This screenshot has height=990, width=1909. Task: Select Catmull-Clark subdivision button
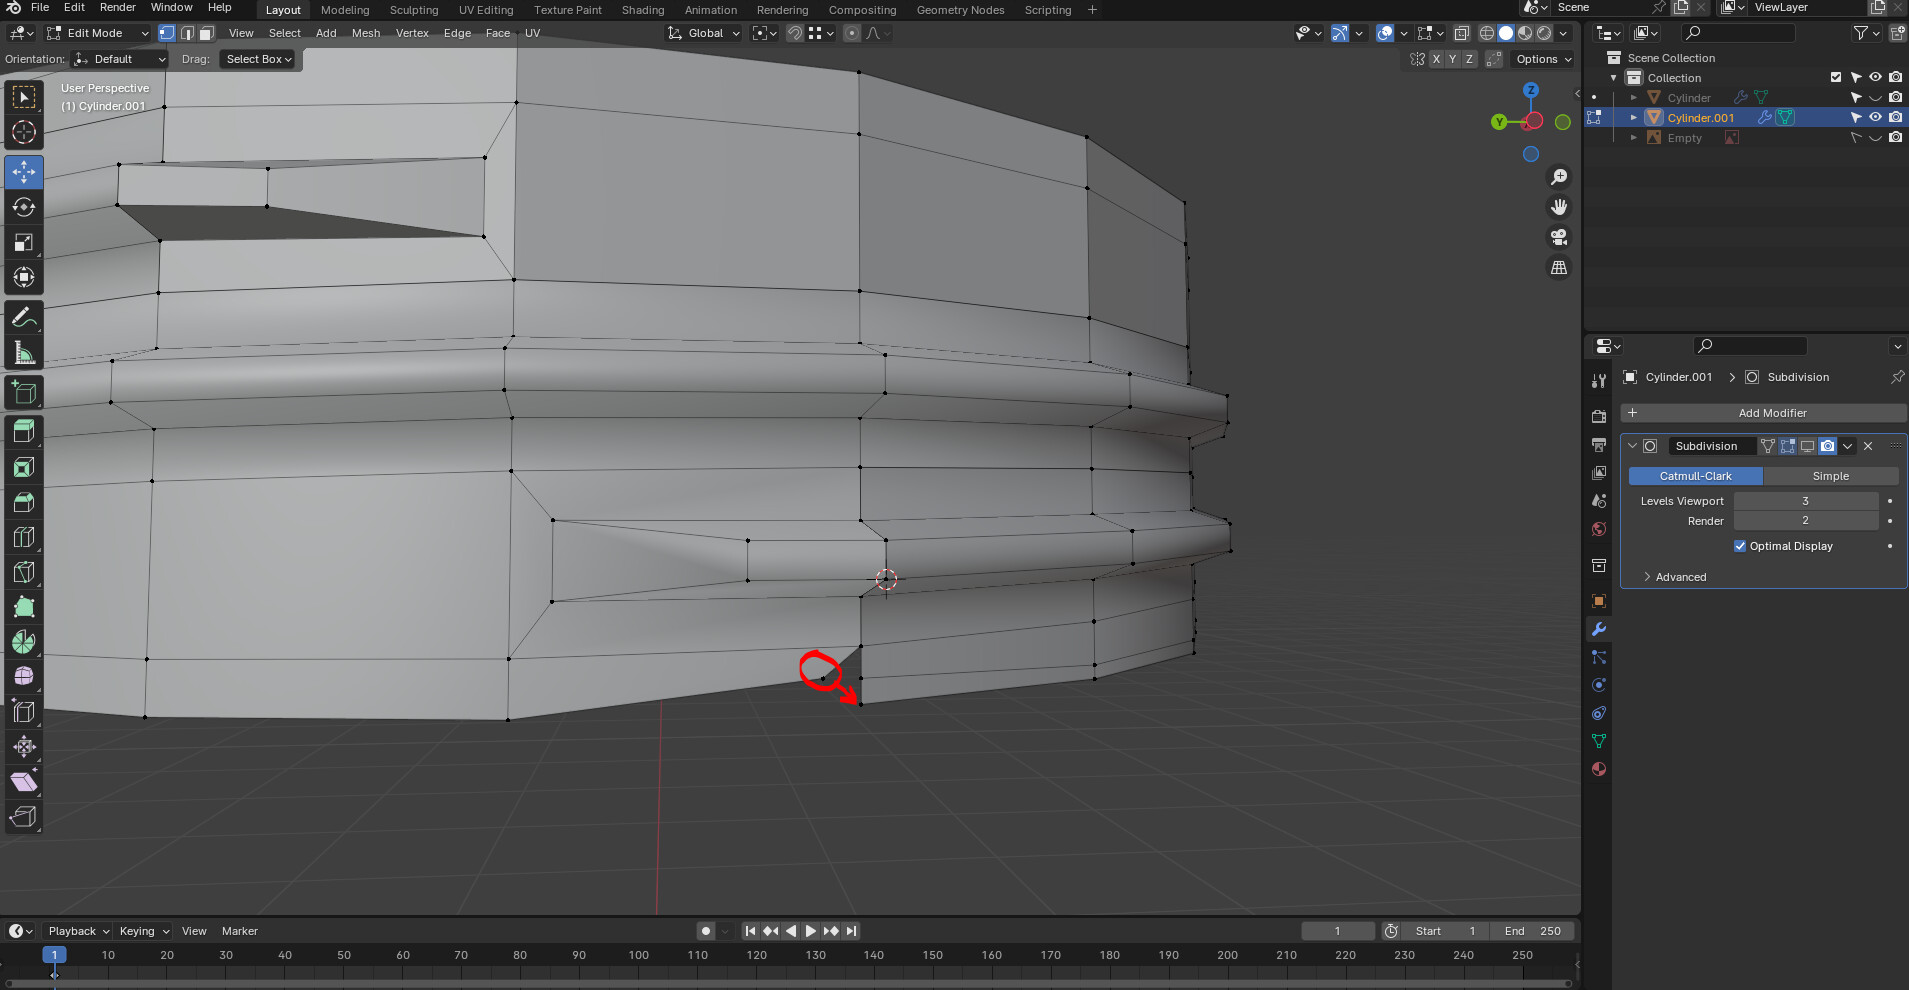[1696, 476]
